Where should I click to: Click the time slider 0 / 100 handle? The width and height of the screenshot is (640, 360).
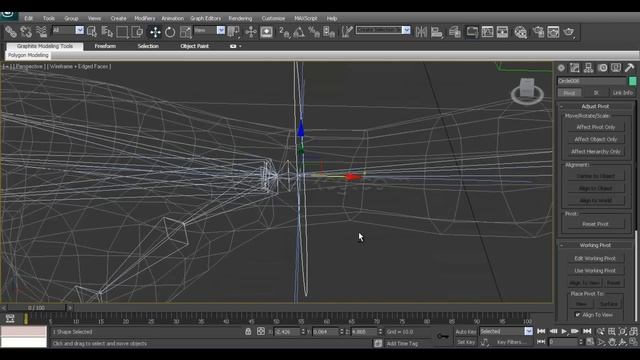point(37,307)
